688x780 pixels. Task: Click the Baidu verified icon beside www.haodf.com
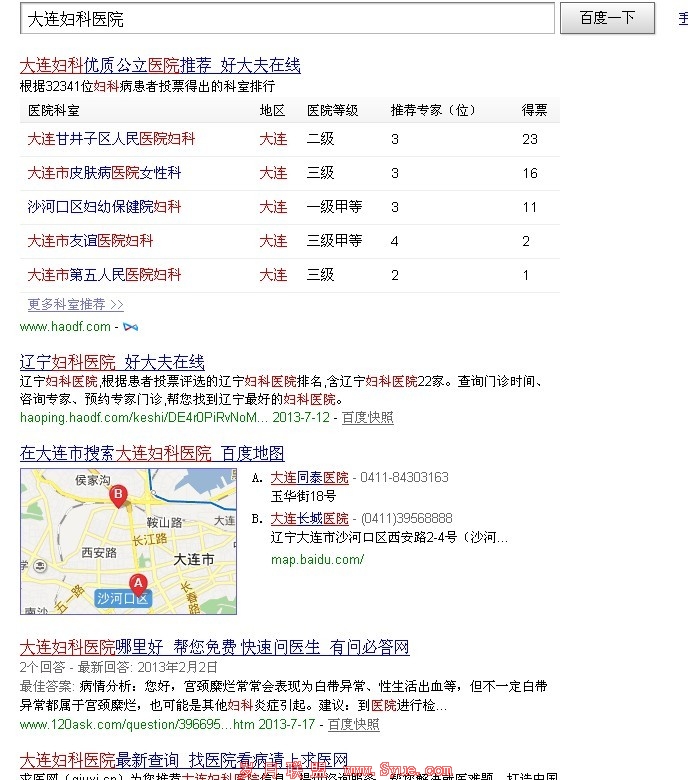tap(130, 327)
